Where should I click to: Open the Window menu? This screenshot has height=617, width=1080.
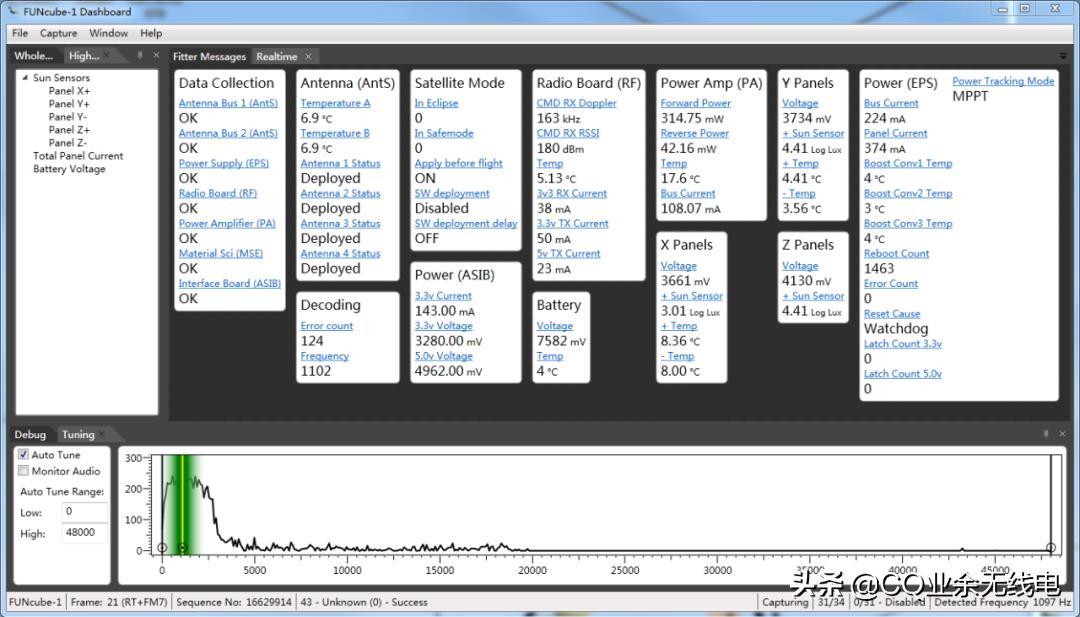(x=109, y=33)
